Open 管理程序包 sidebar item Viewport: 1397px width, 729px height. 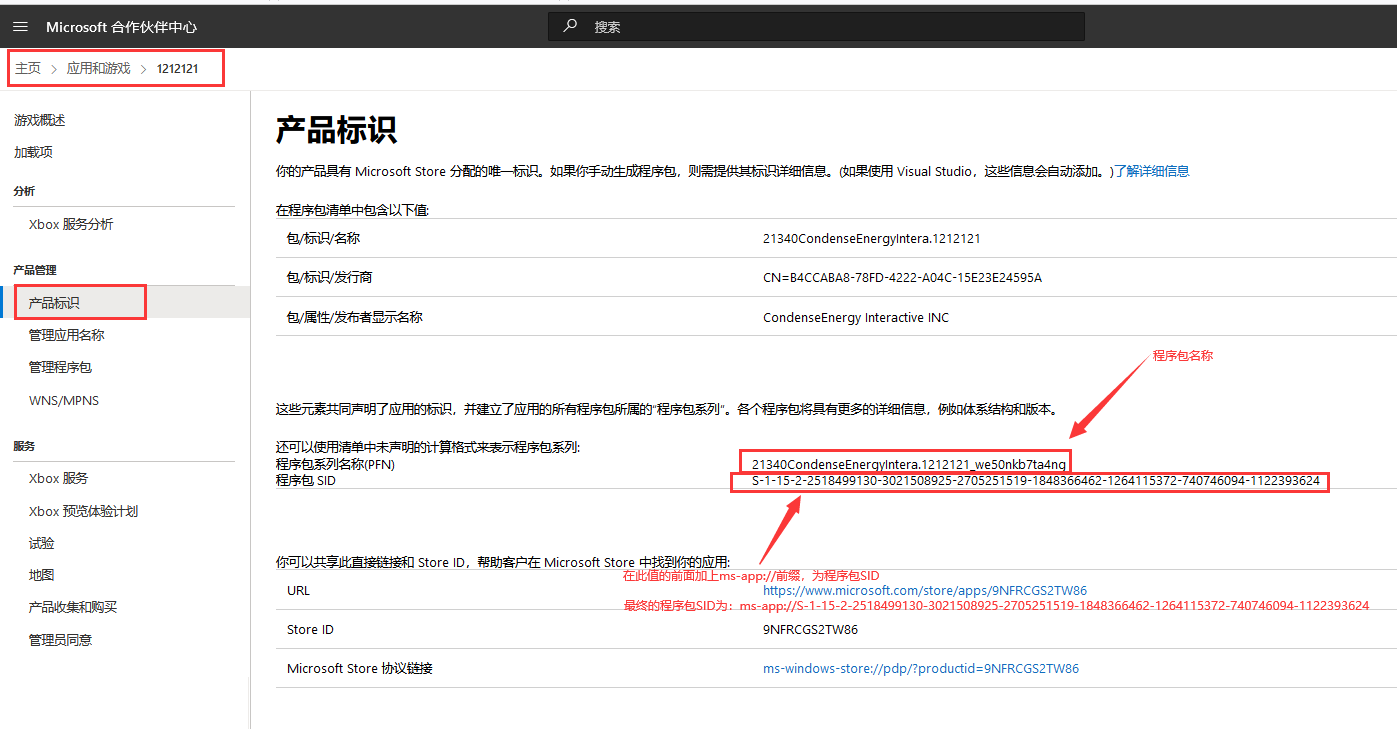point(60,367)
